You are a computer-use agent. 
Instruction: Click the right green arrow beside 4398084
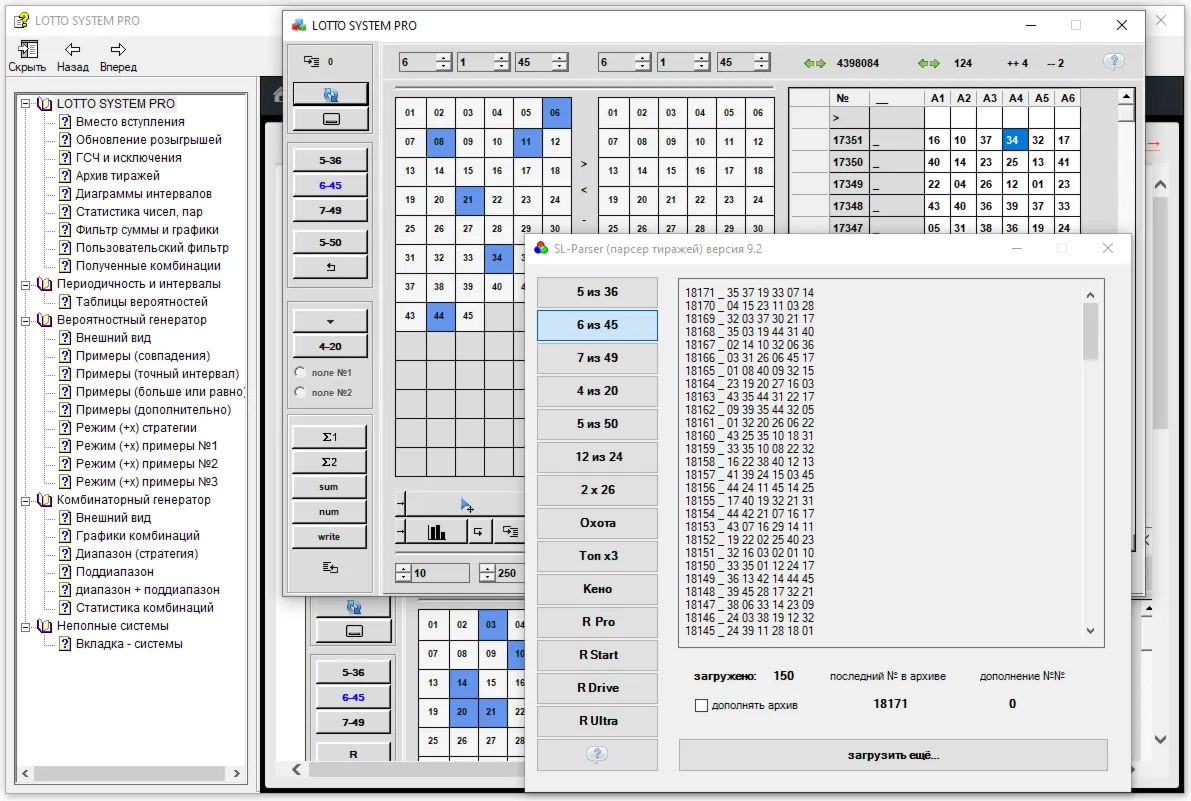point(820,63)
